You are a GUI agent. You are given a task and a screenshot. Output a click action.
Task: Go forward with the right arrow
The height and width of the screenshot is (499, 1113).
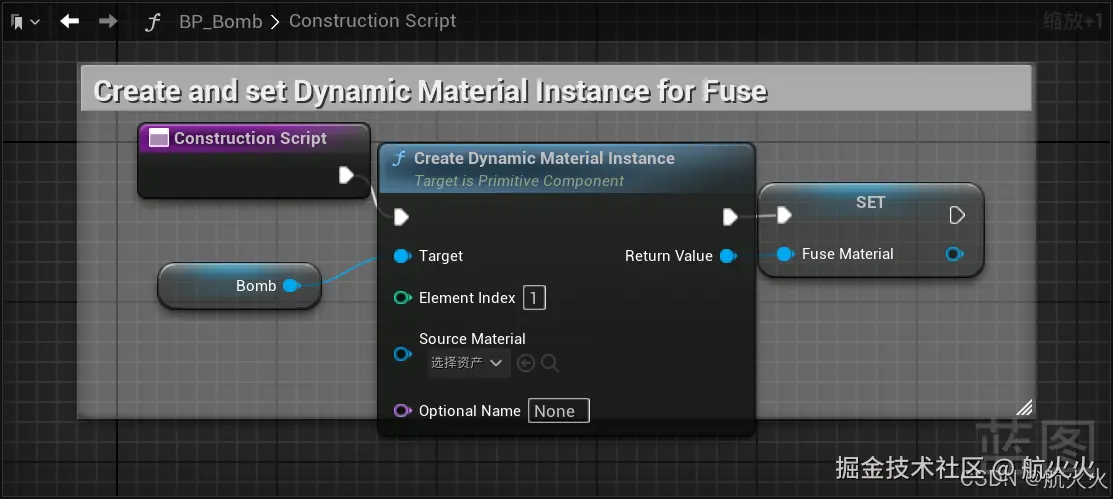tap(108, 21)
